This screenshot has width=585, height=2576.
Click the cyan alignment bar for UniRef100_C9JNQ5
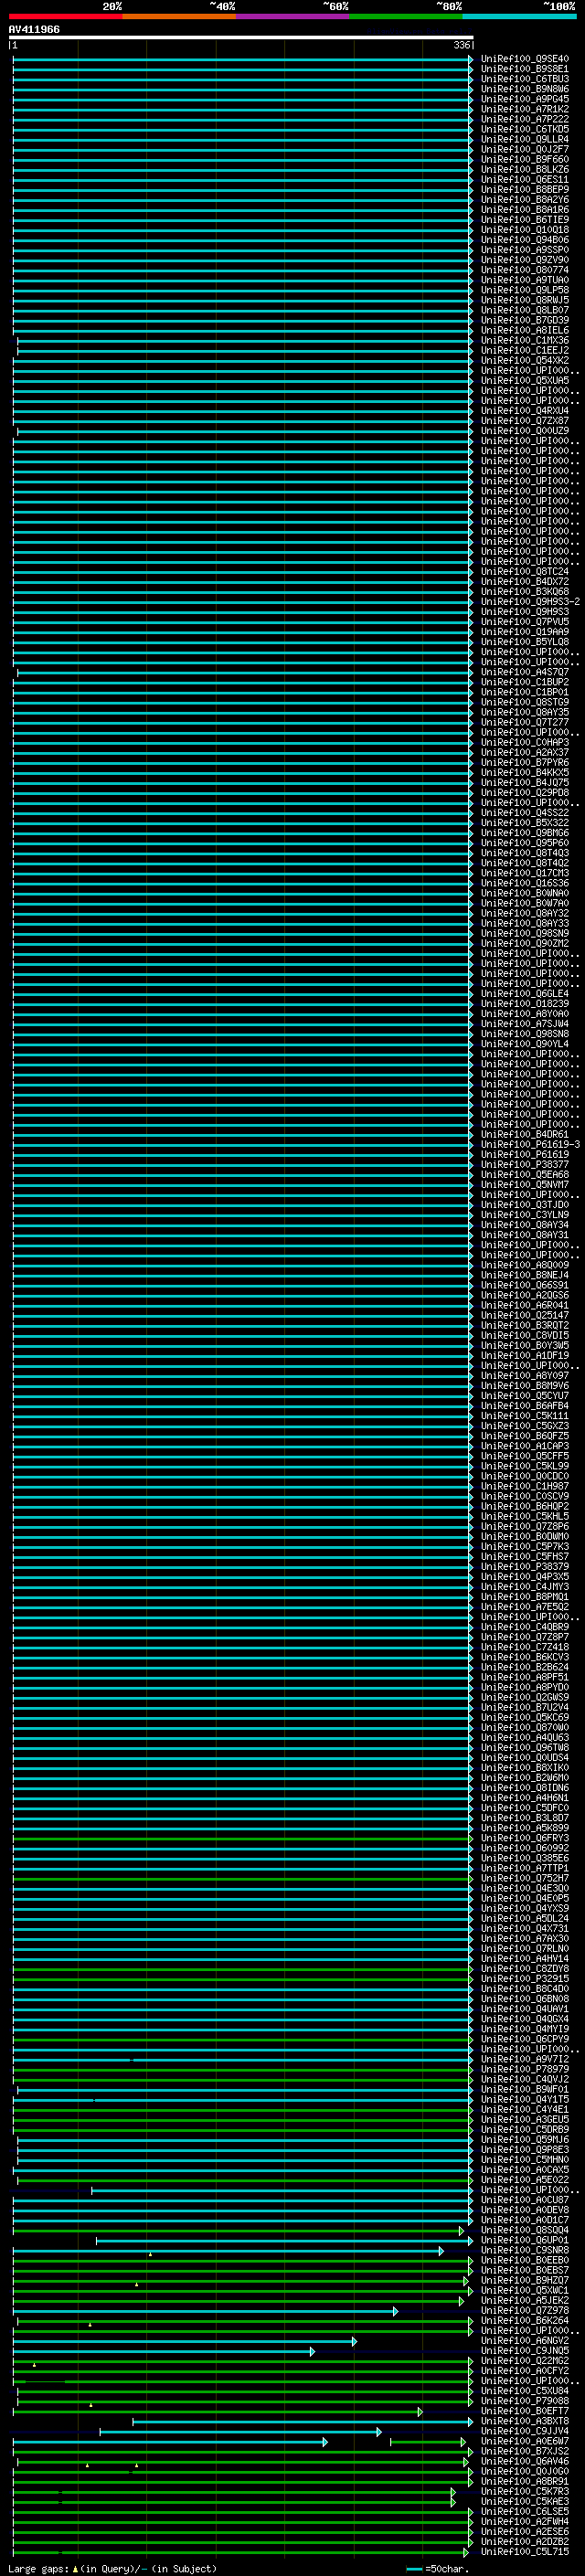tap(164, 2351)
